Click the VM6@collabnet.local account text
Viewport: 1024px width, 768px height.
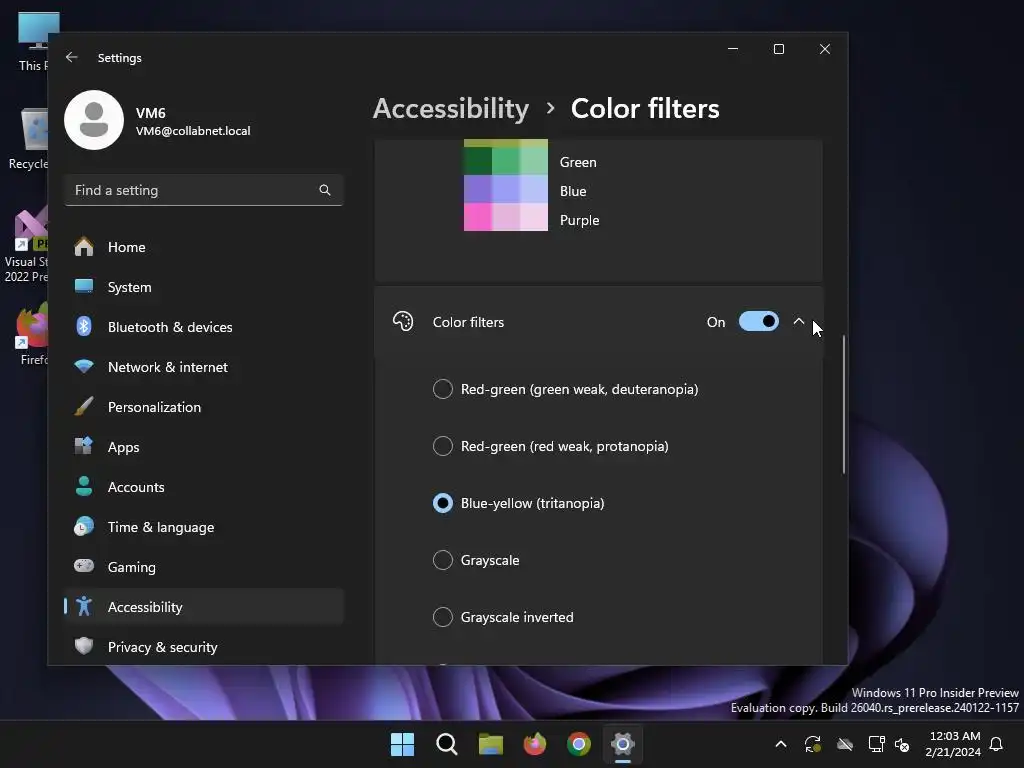click(193, 131)
